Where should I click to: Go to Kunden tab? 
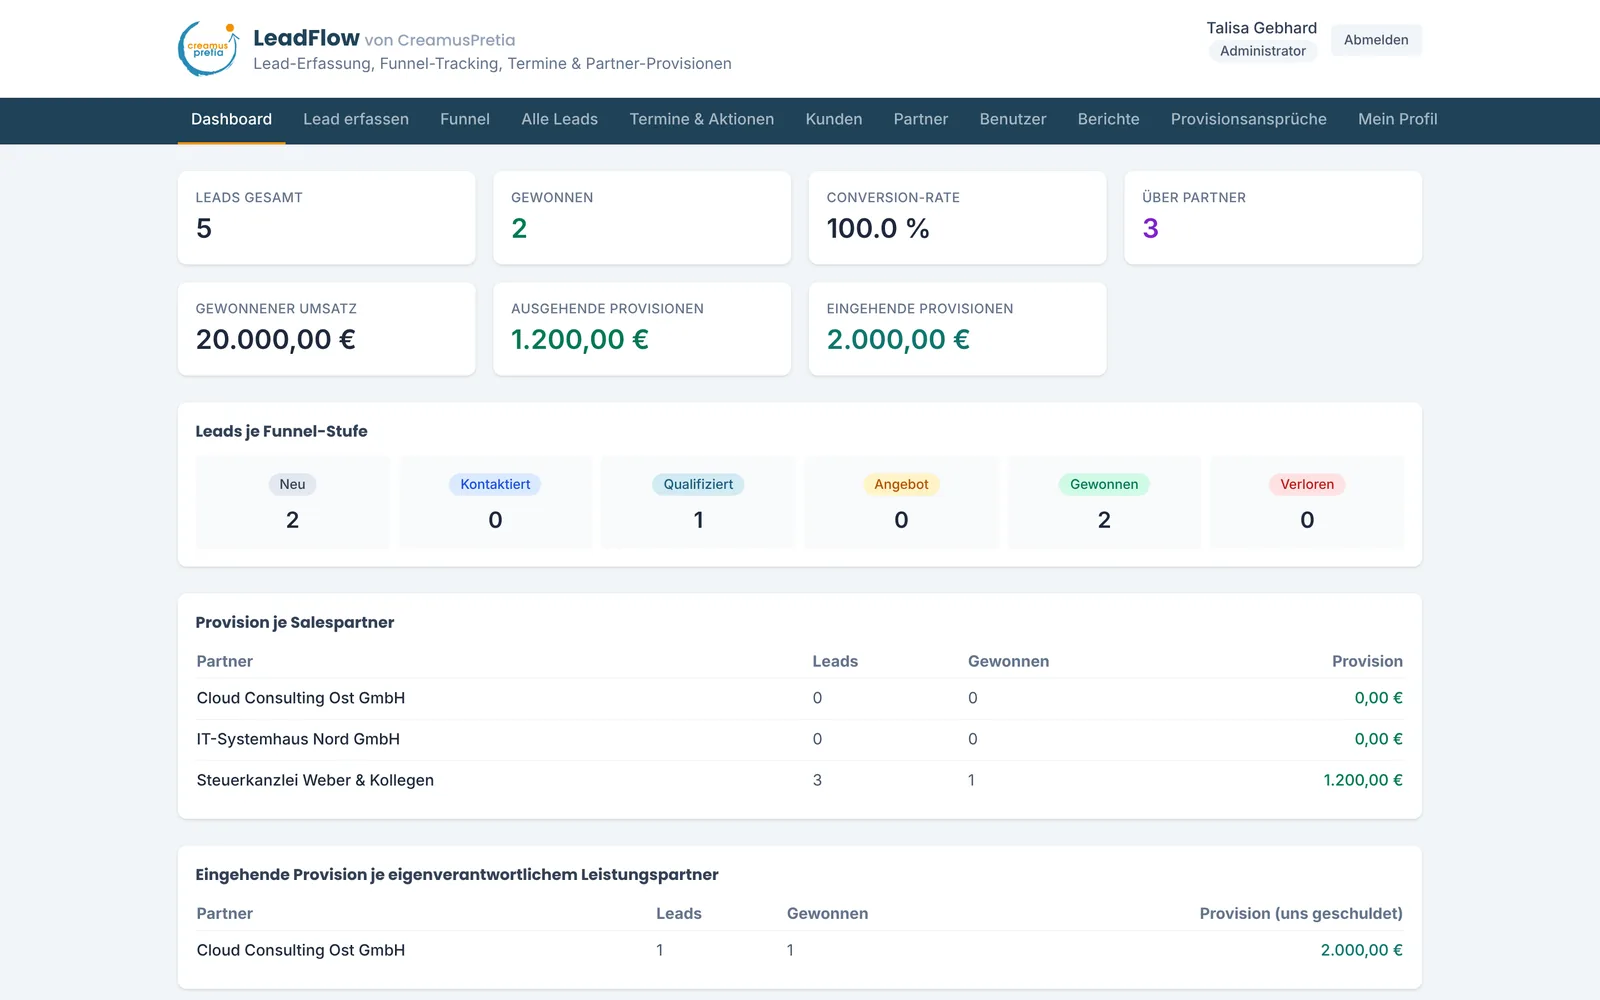tap(834, 119)
